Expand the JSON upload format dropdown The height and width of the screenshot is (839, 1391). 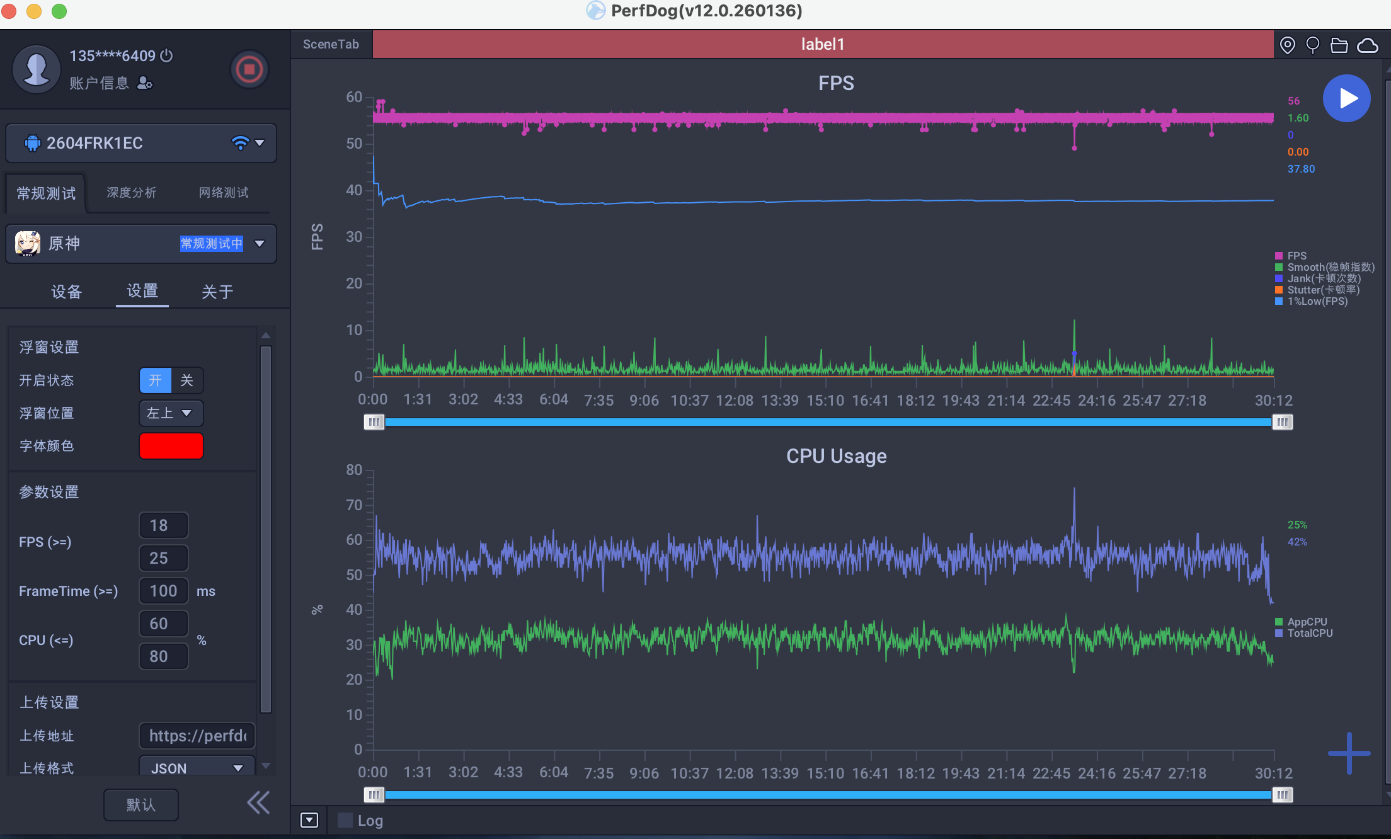pos(197,768)
